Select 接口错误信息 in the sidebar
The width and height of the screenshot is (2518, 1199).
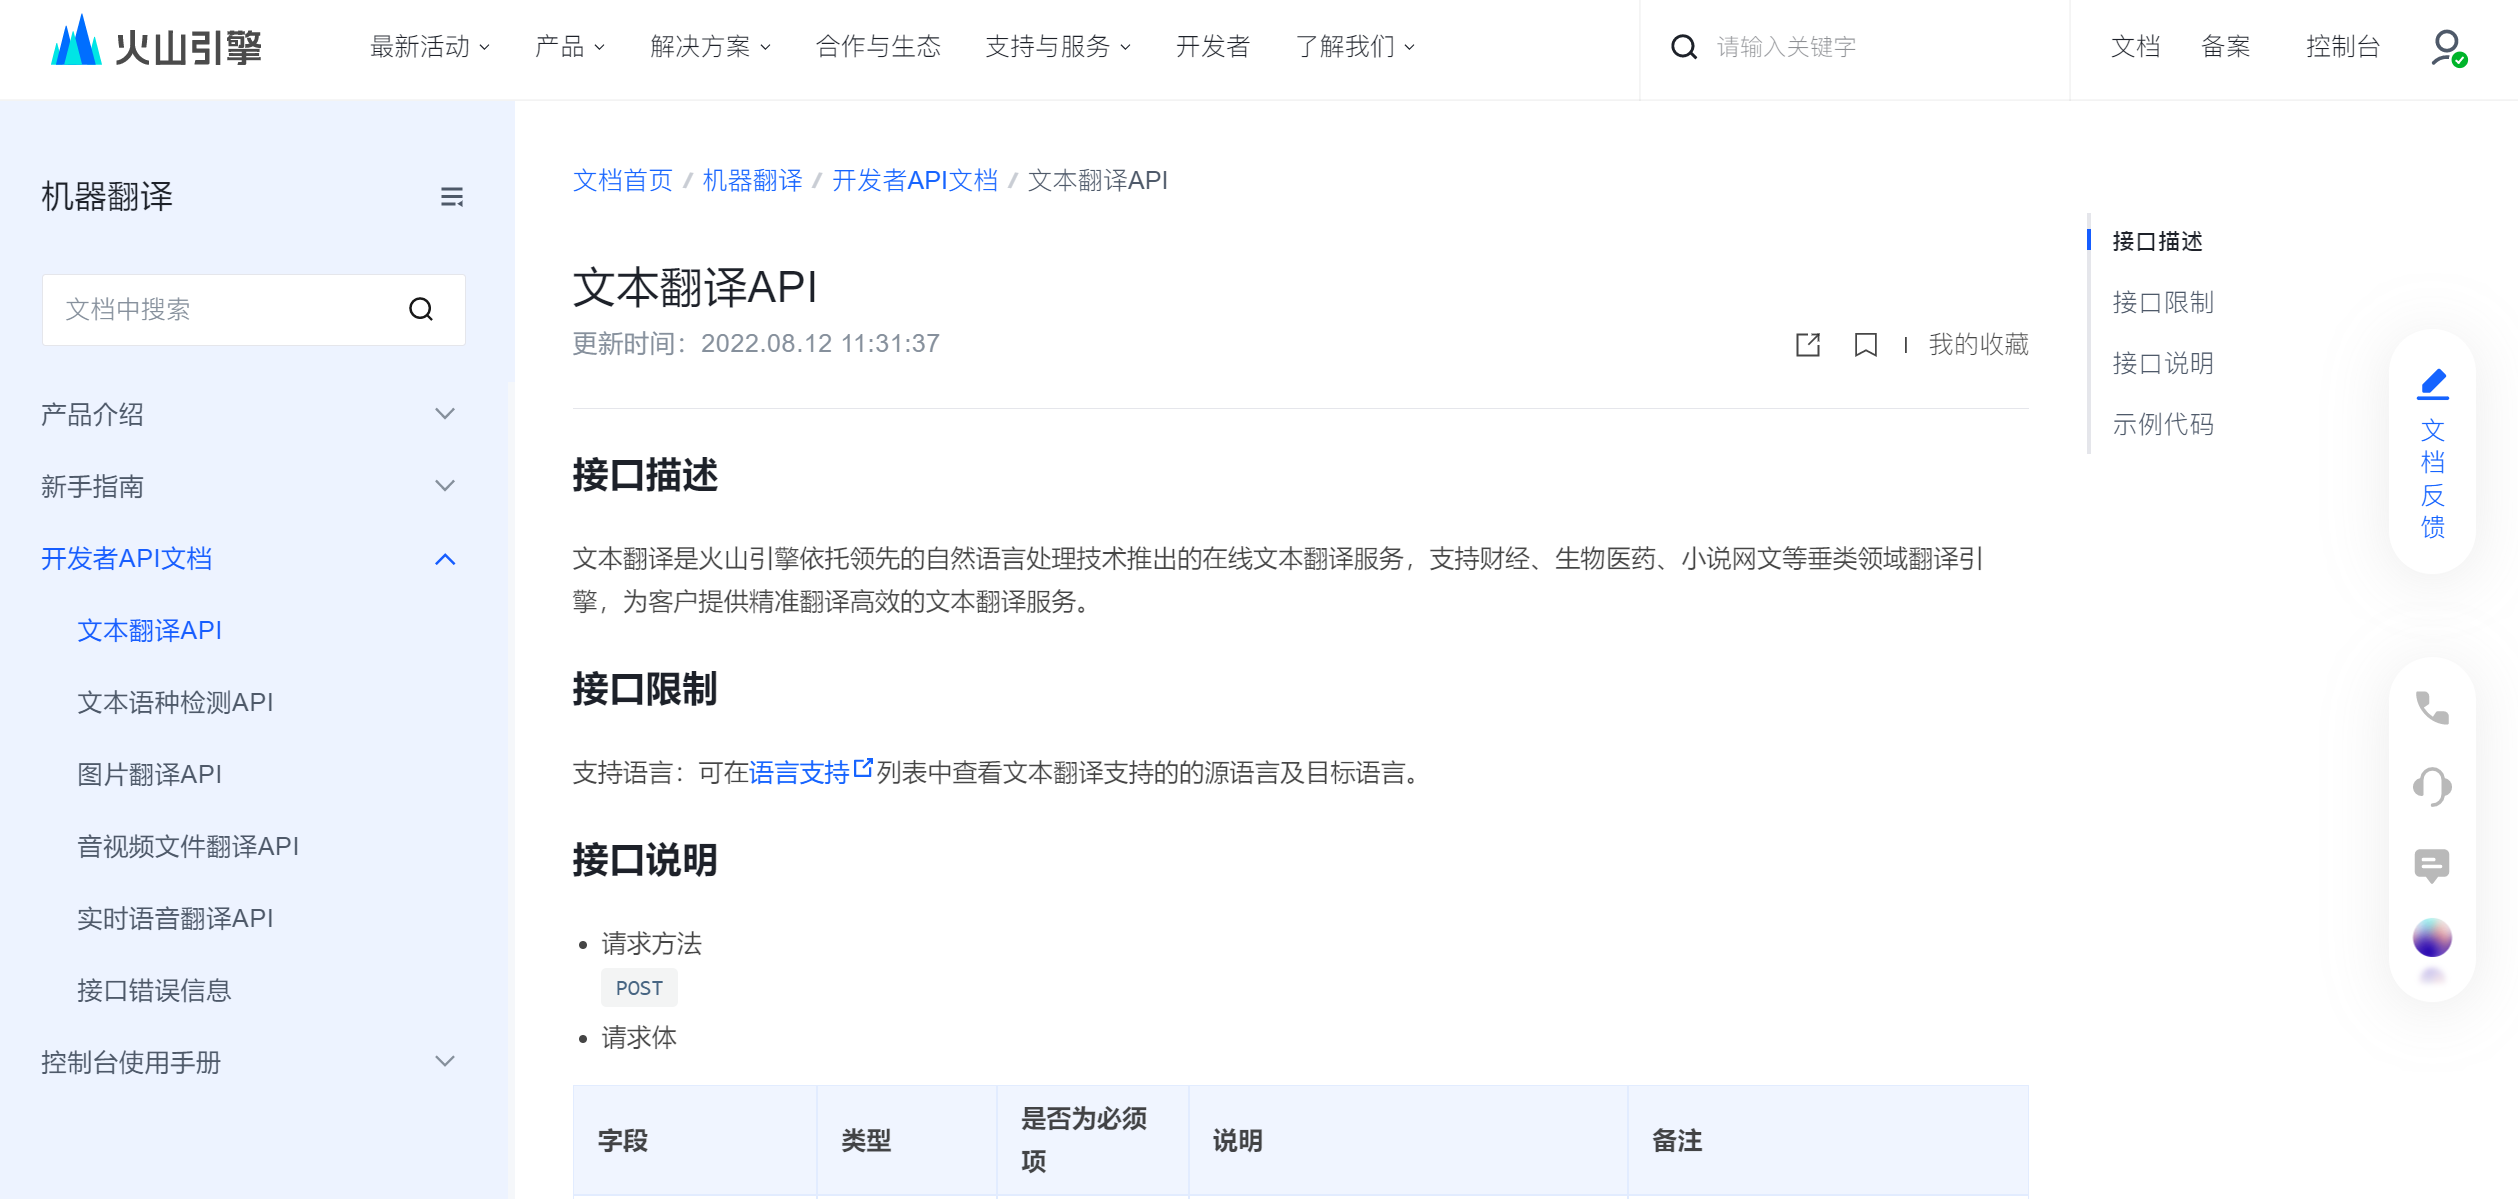click(154, 990)
